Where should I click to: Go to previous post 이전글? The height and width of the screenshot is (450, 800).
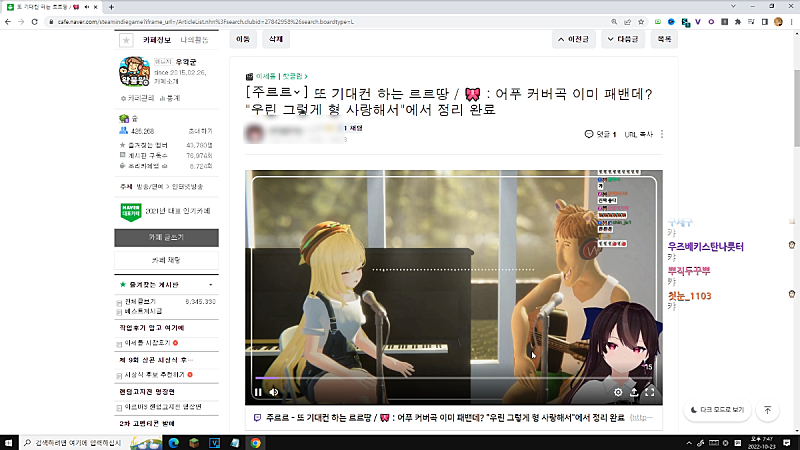(573, 39)
